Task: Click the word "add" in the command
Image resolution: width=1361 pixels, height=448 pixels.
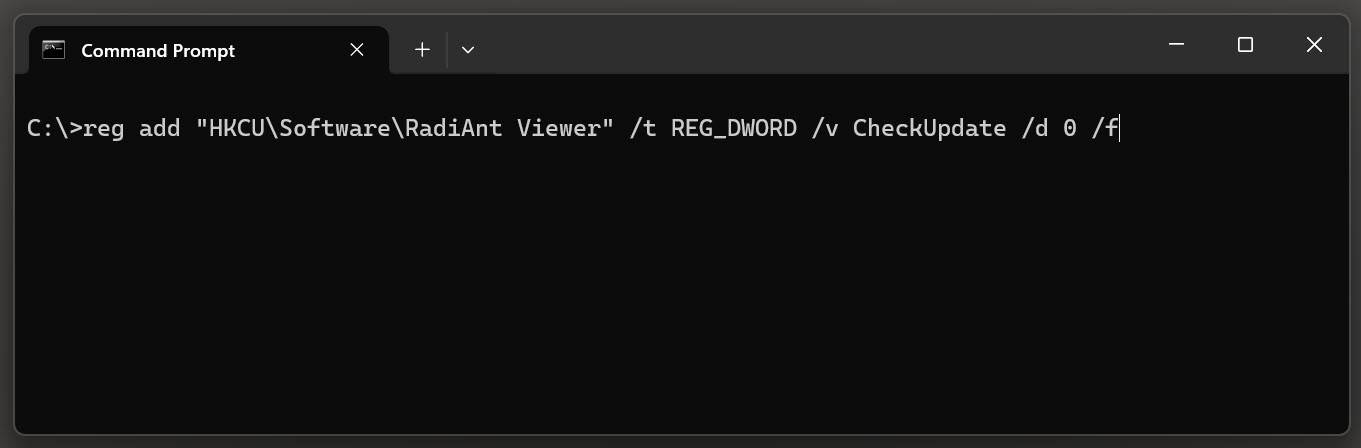Action: [x=160, y=129]
